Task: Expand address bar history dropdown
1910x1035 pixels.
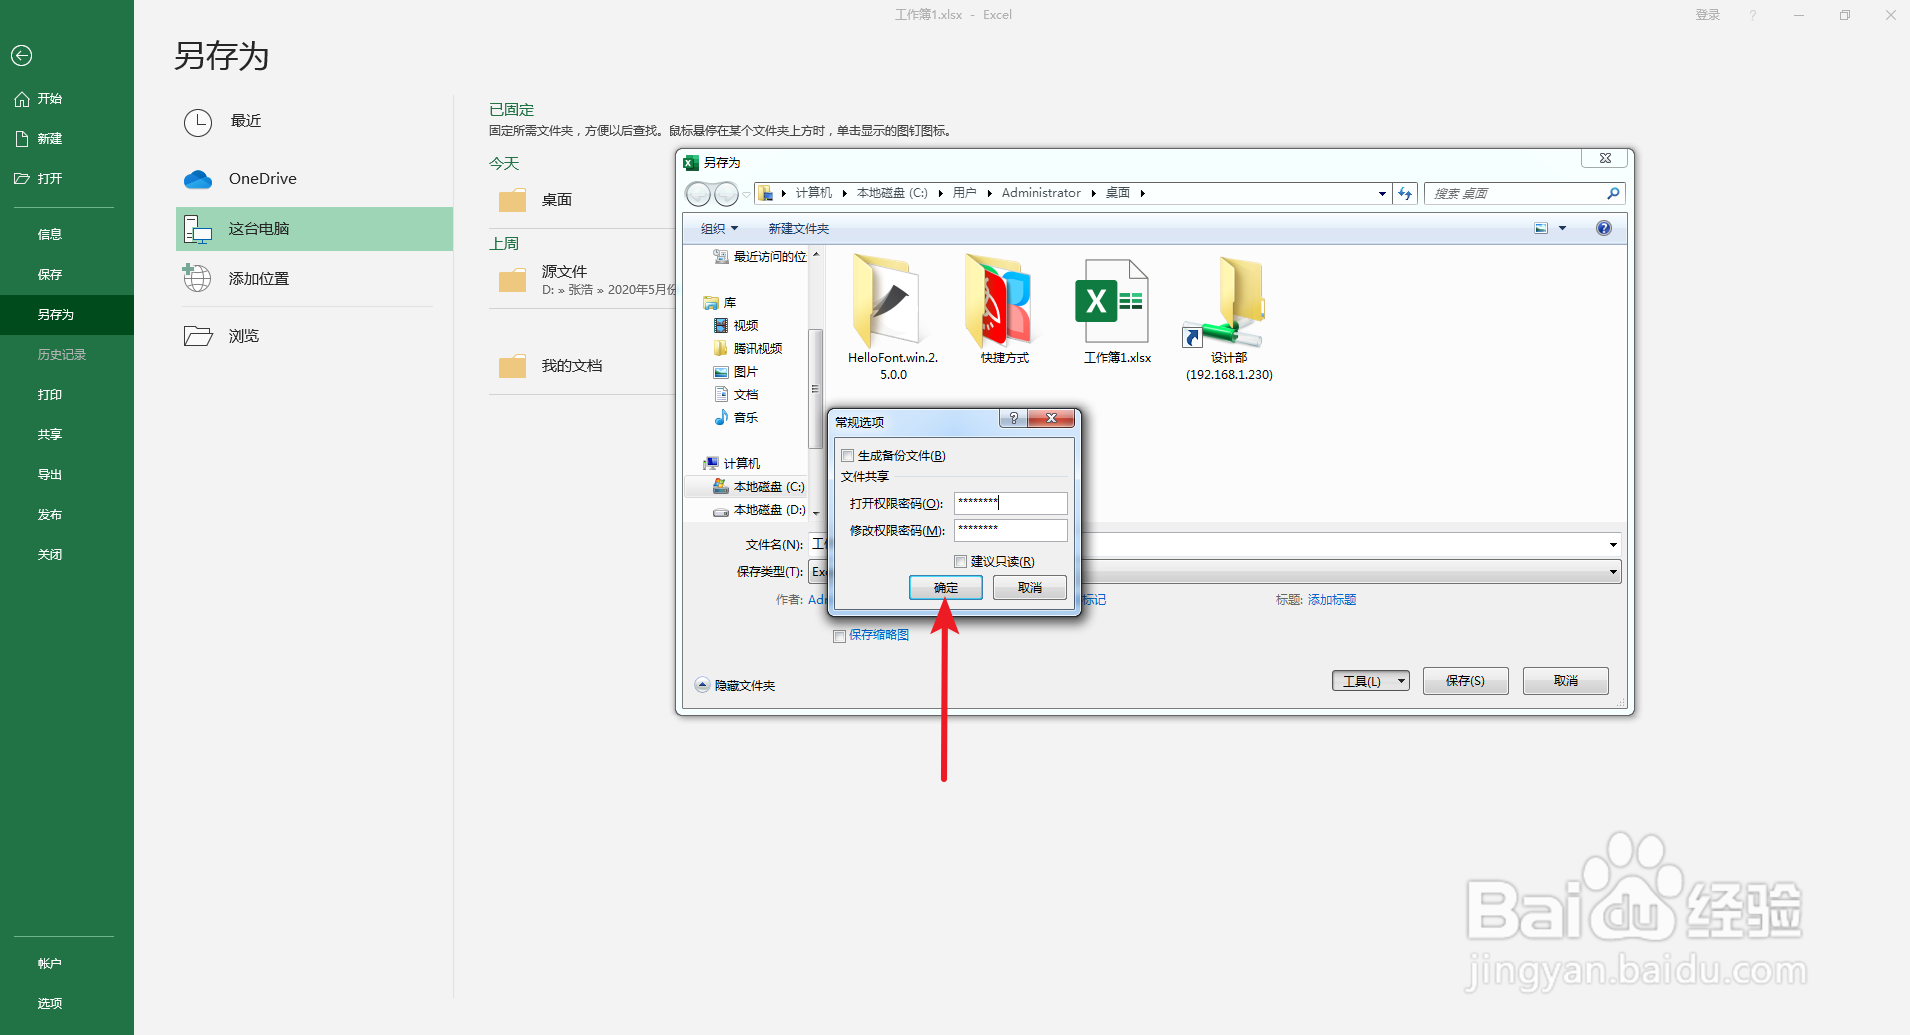Action: tap(1382, 194)
